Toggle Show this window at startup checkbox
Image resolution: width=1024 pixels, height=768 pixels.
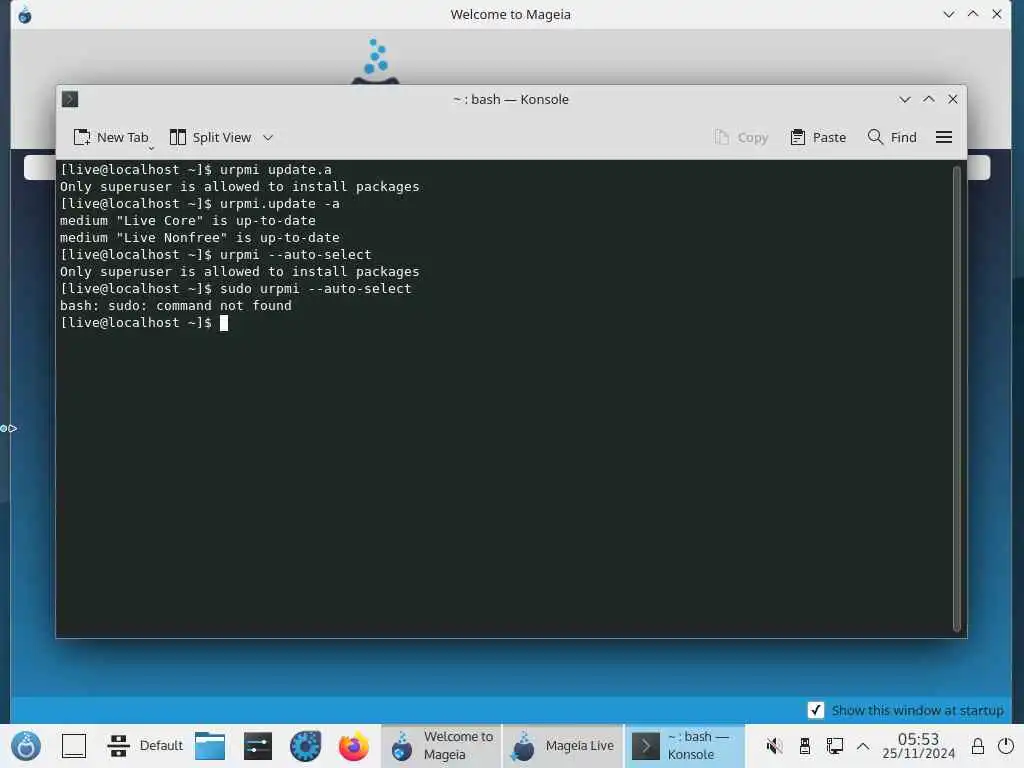click(816, 710)
